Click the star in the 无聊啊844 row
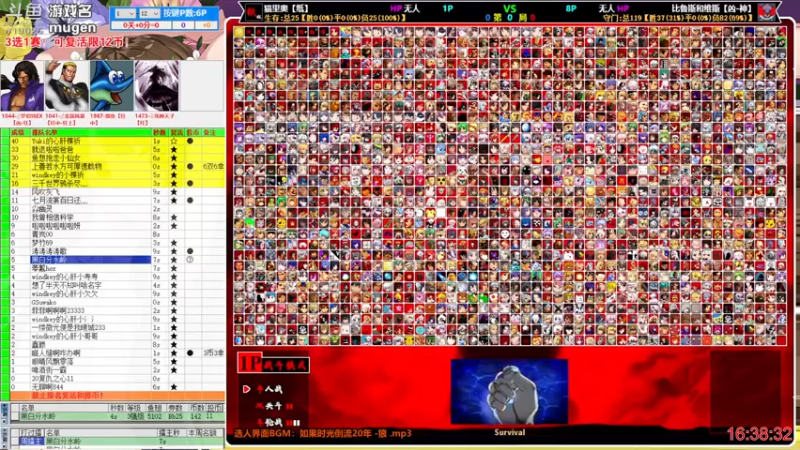Viewport: 800px width, 450px height. (x=174, y=387)
